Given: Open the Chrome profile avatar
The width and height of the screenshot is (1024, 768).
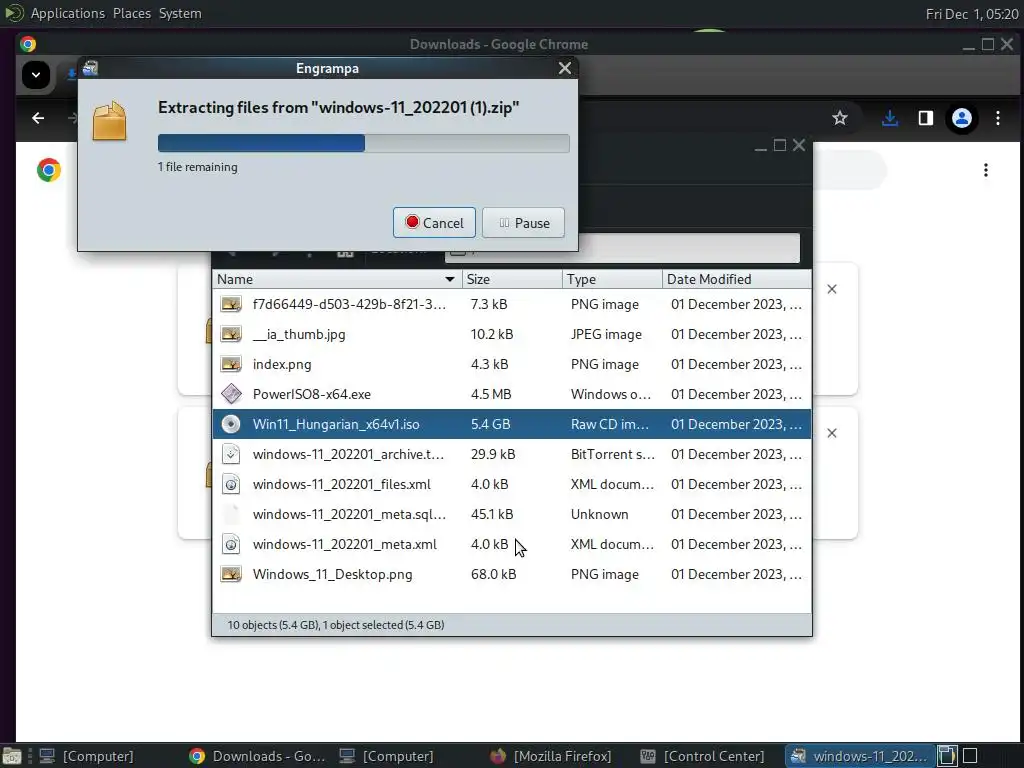Looking at the screenshot, I should click(x=961, y=118).
